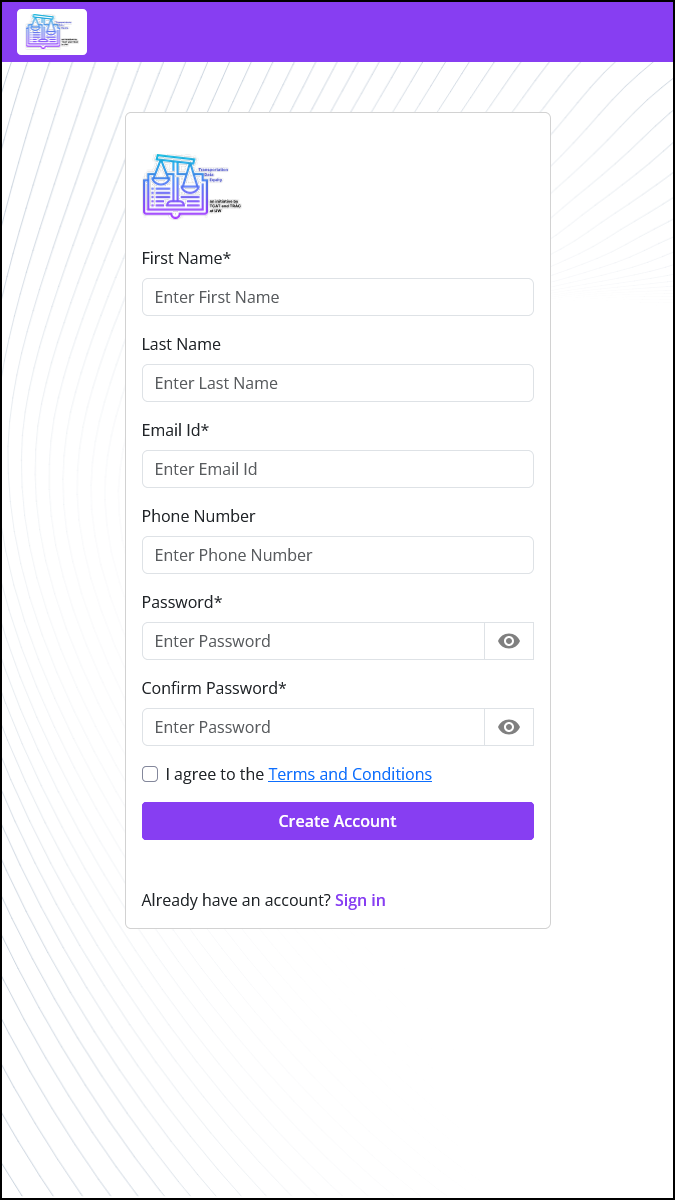This screenshot has height=1200, width=675.
Task: Select Sign in to go to login
Action: click(360, 900)
